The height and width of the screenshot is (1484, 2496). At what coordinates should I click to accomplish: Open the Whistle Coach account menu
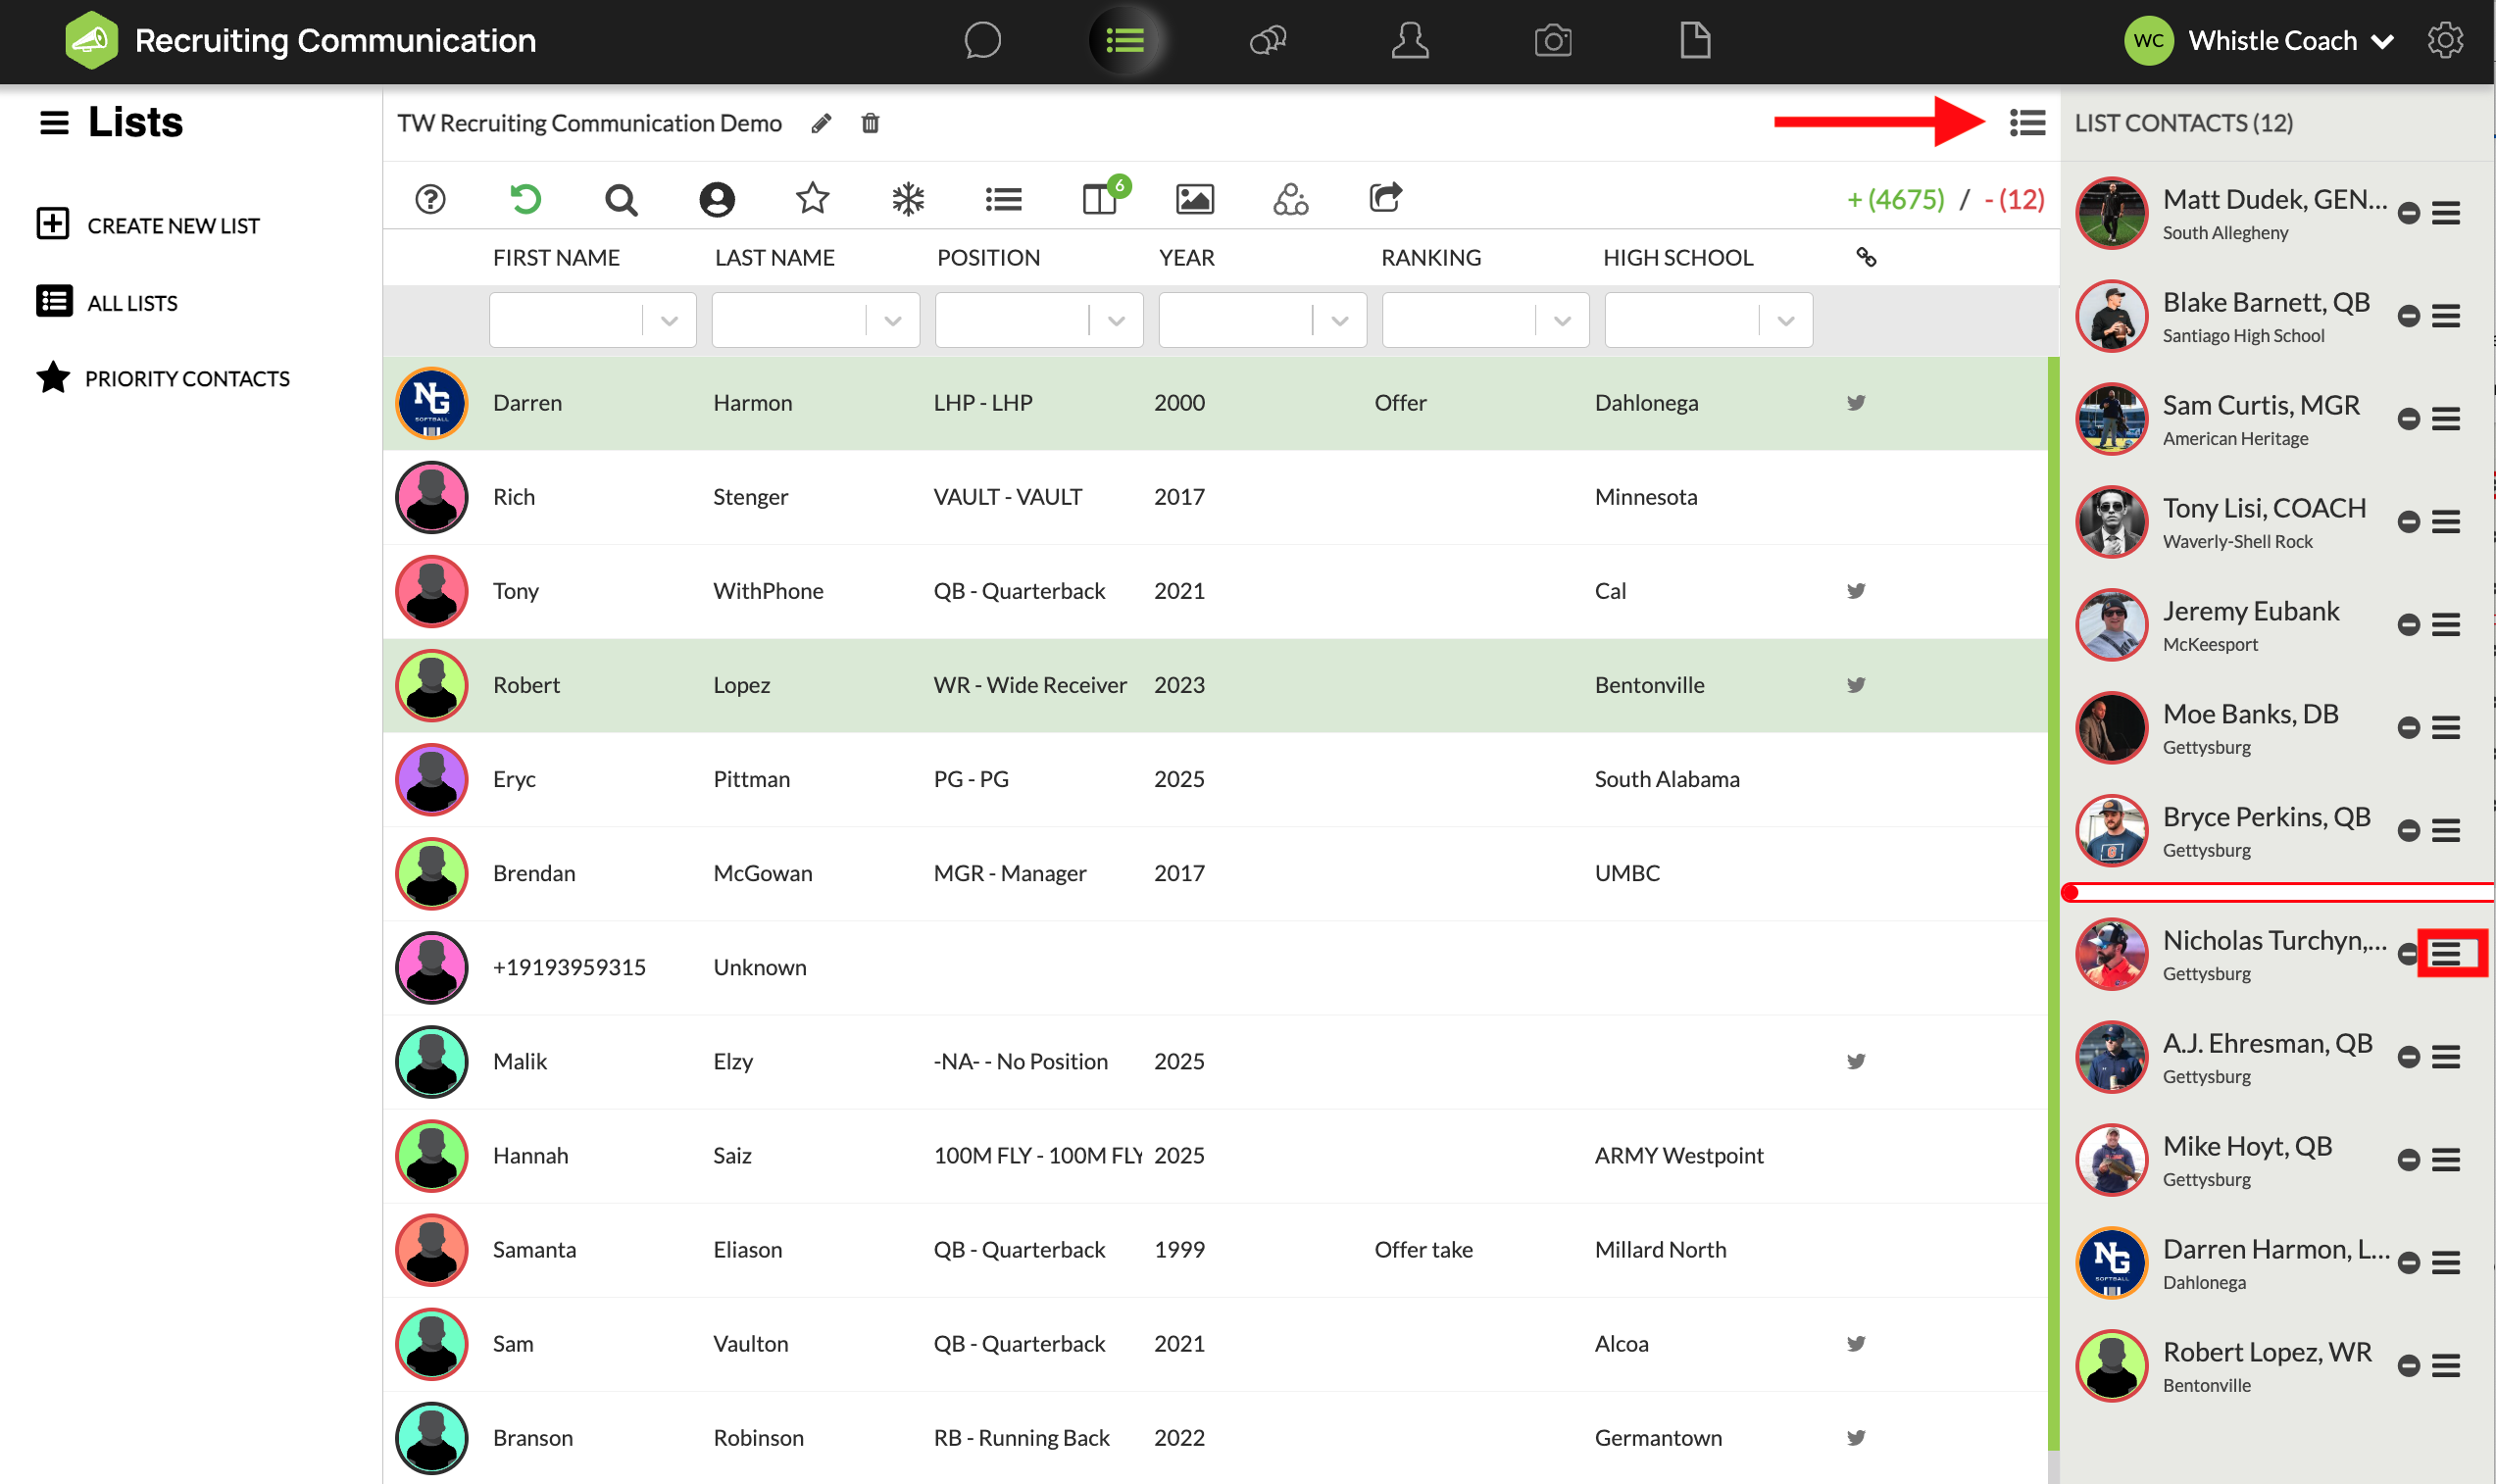point(2259,41)
